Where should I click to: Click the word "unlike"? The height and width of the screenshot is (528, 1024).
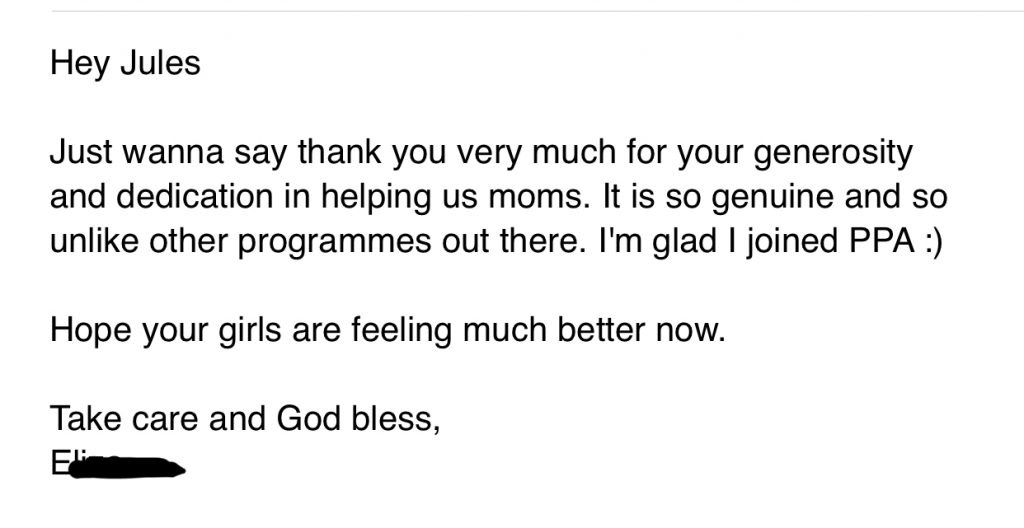pyautogui.click(x=95, y=240)
